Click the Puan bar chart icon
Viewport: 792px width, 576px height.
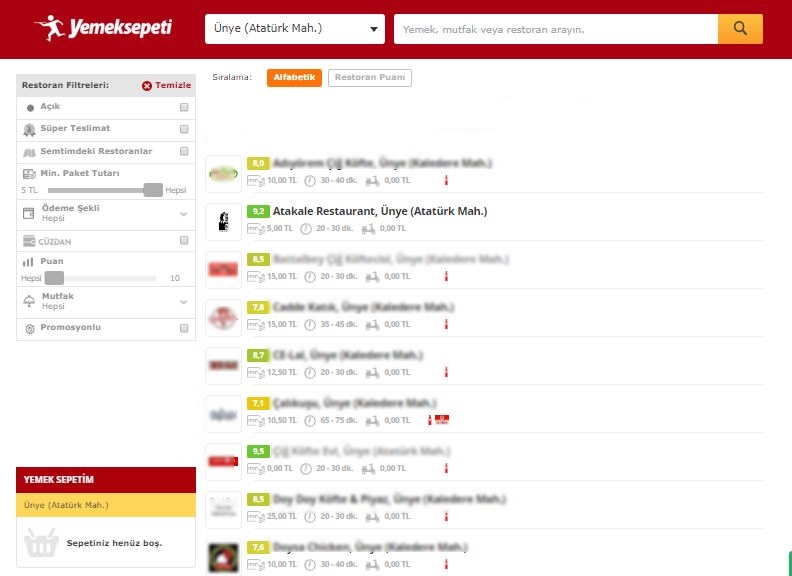coord(28,262)
